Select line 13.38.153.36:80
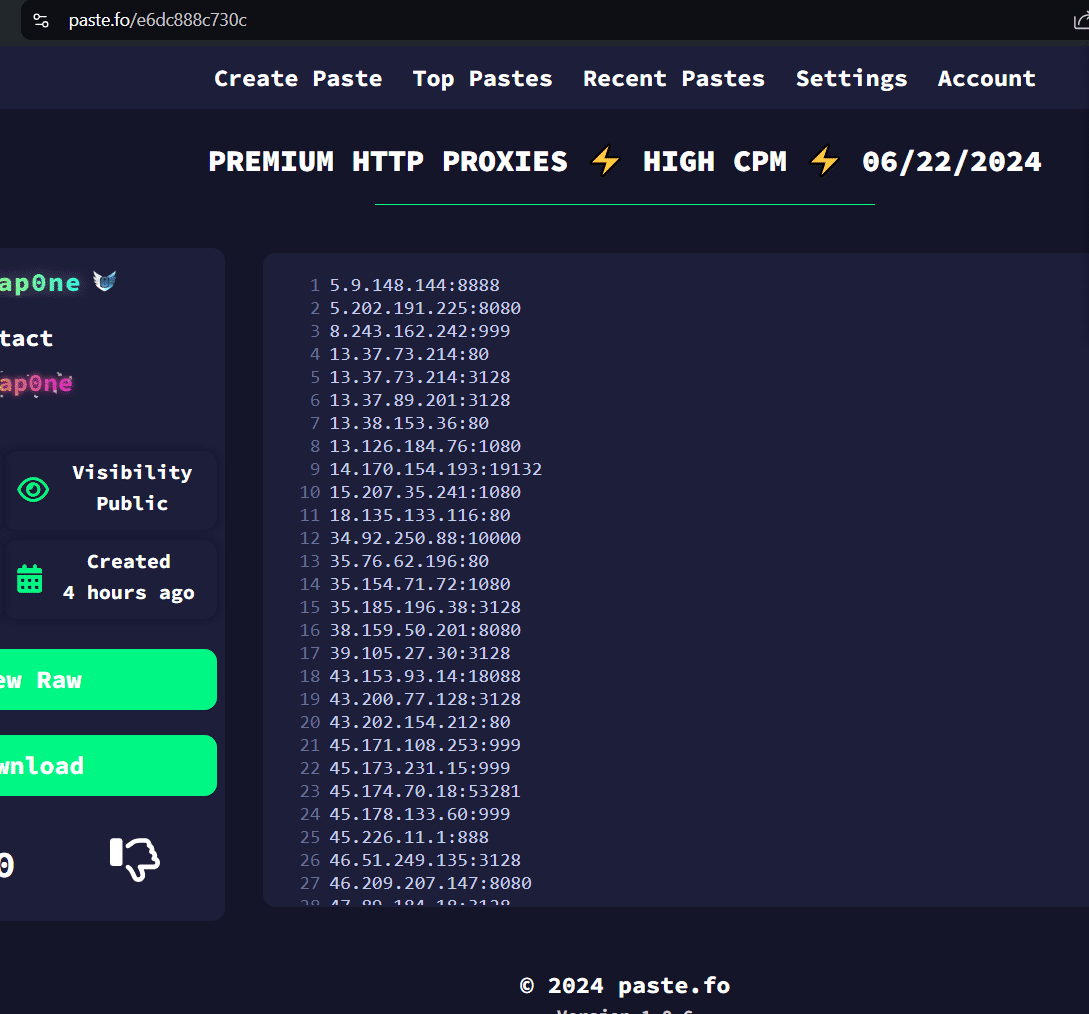The width and height of the screenshot is (1089, 1014). tap(409, 423)
